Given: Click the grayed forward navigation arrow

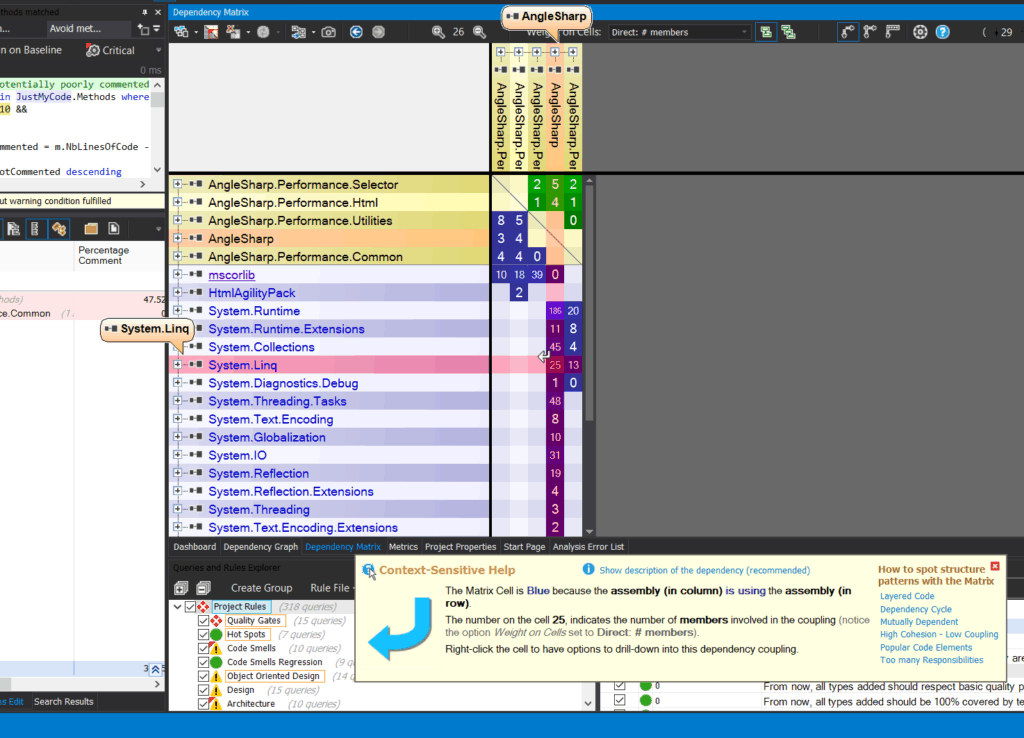Looking at the screenshot, I should click(x=378, y=32).
